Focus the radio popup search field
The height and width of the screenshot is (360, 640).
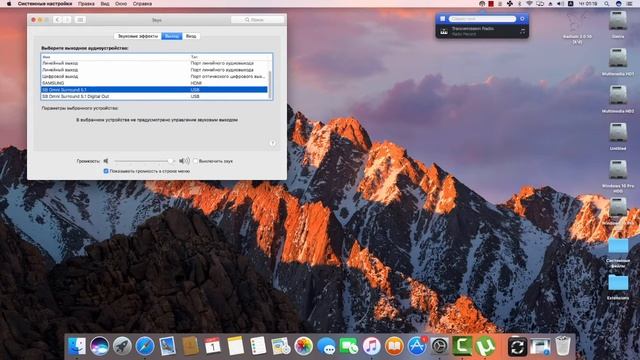click(x=482, y=19)
